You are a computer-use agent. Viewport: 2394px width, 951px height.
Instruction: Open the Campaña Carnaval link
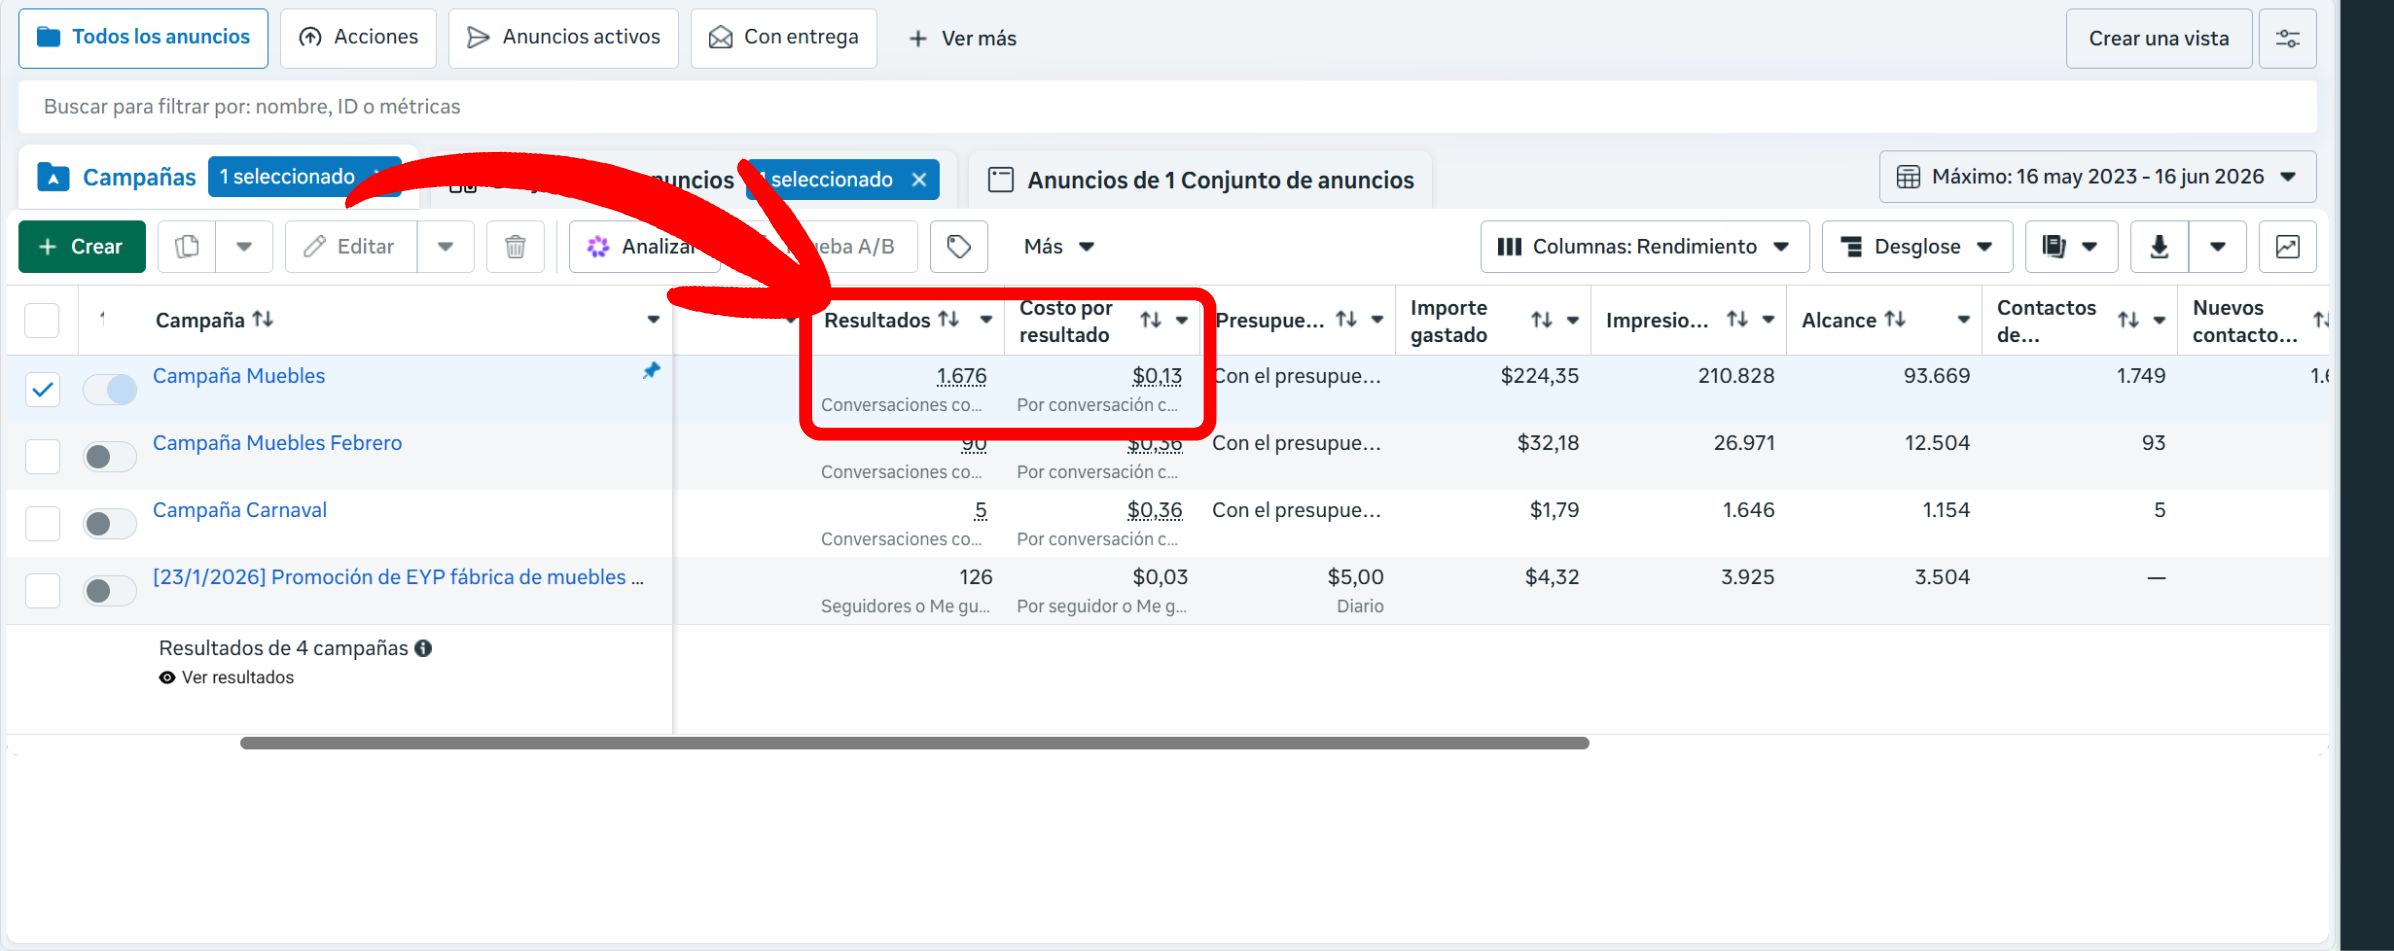coord(240,510)
